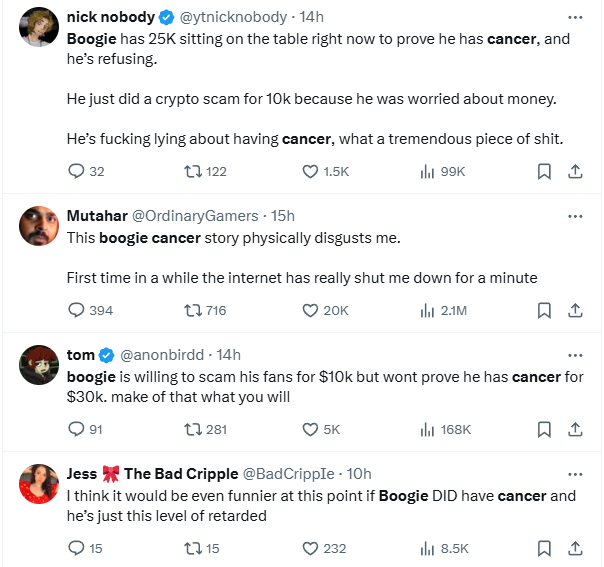Screen dimensions: 604x567
Task: Bookmark Jess's tweet
Action: pos(544,549)
